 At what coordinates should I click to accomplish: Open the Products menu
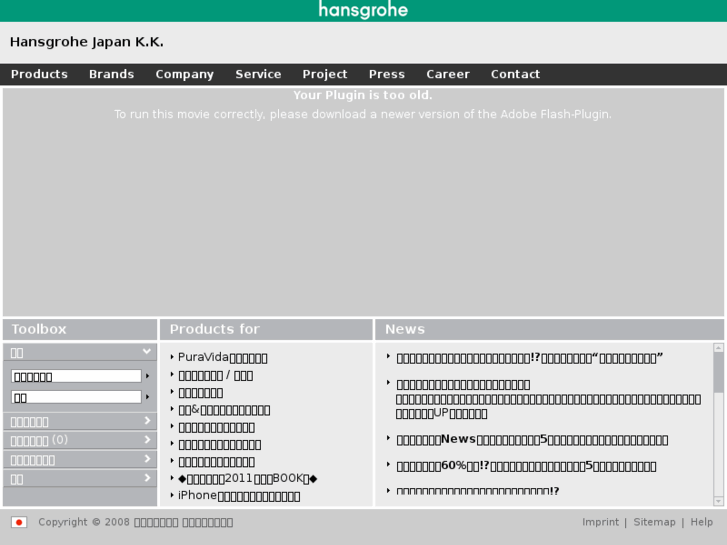coord(39,74)
